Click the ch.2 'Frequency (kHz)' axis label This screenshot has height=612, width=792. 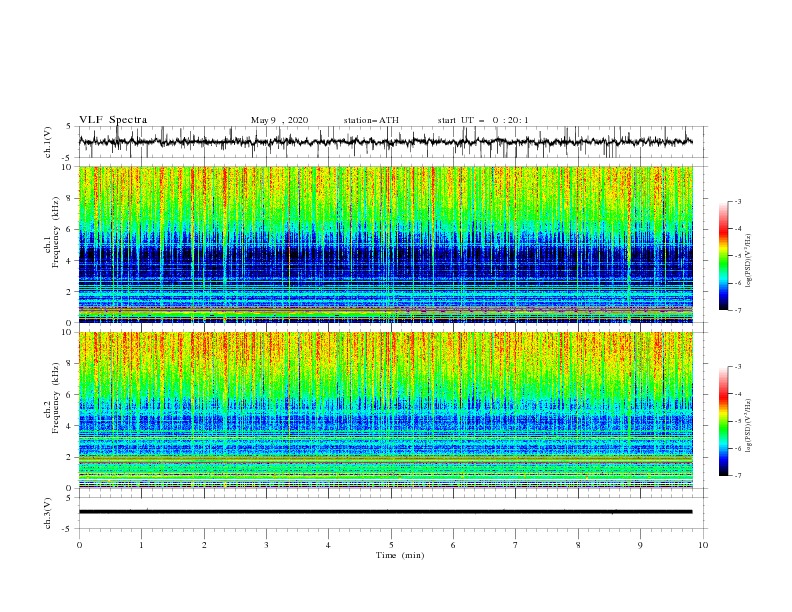coord(56,397)
